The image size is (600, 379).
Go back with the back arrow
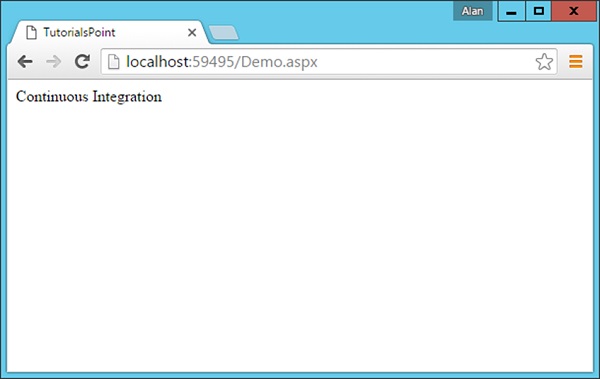click(x=25, y=61)
